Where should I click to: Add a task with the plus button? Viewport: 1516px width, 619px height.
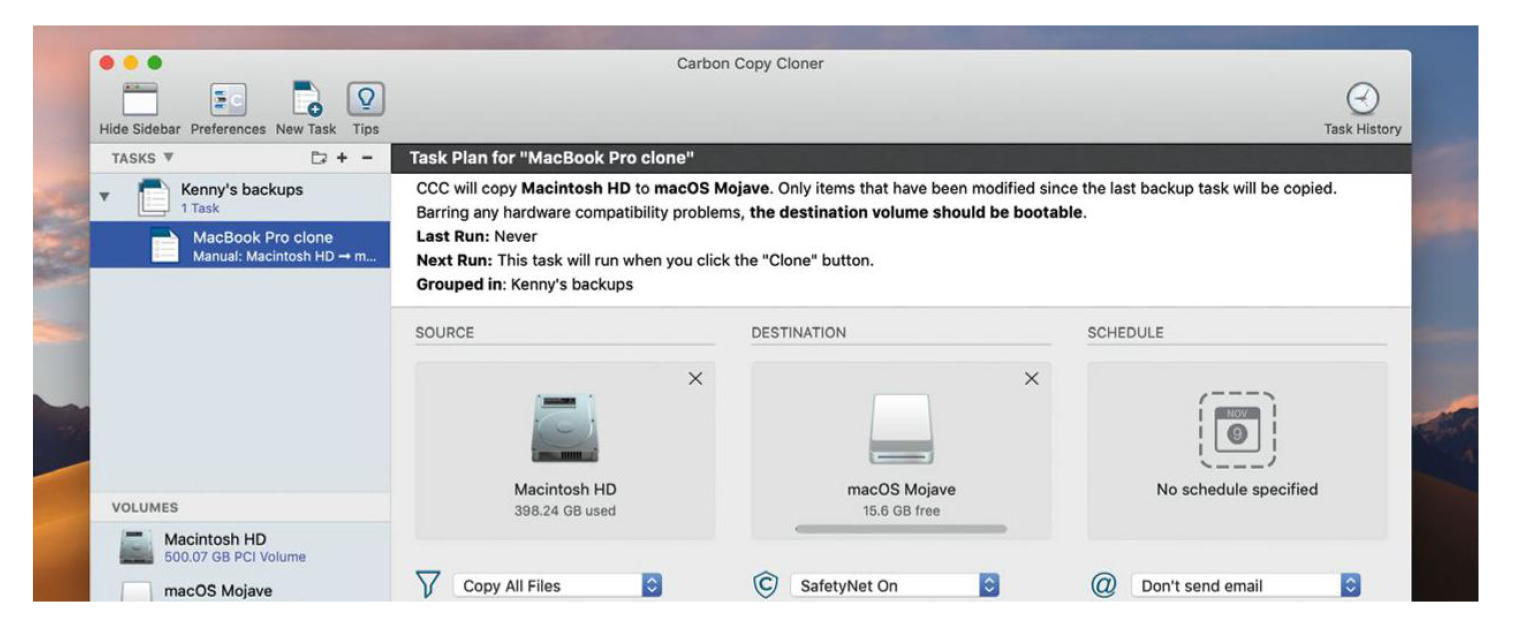[x=341, y=158]
